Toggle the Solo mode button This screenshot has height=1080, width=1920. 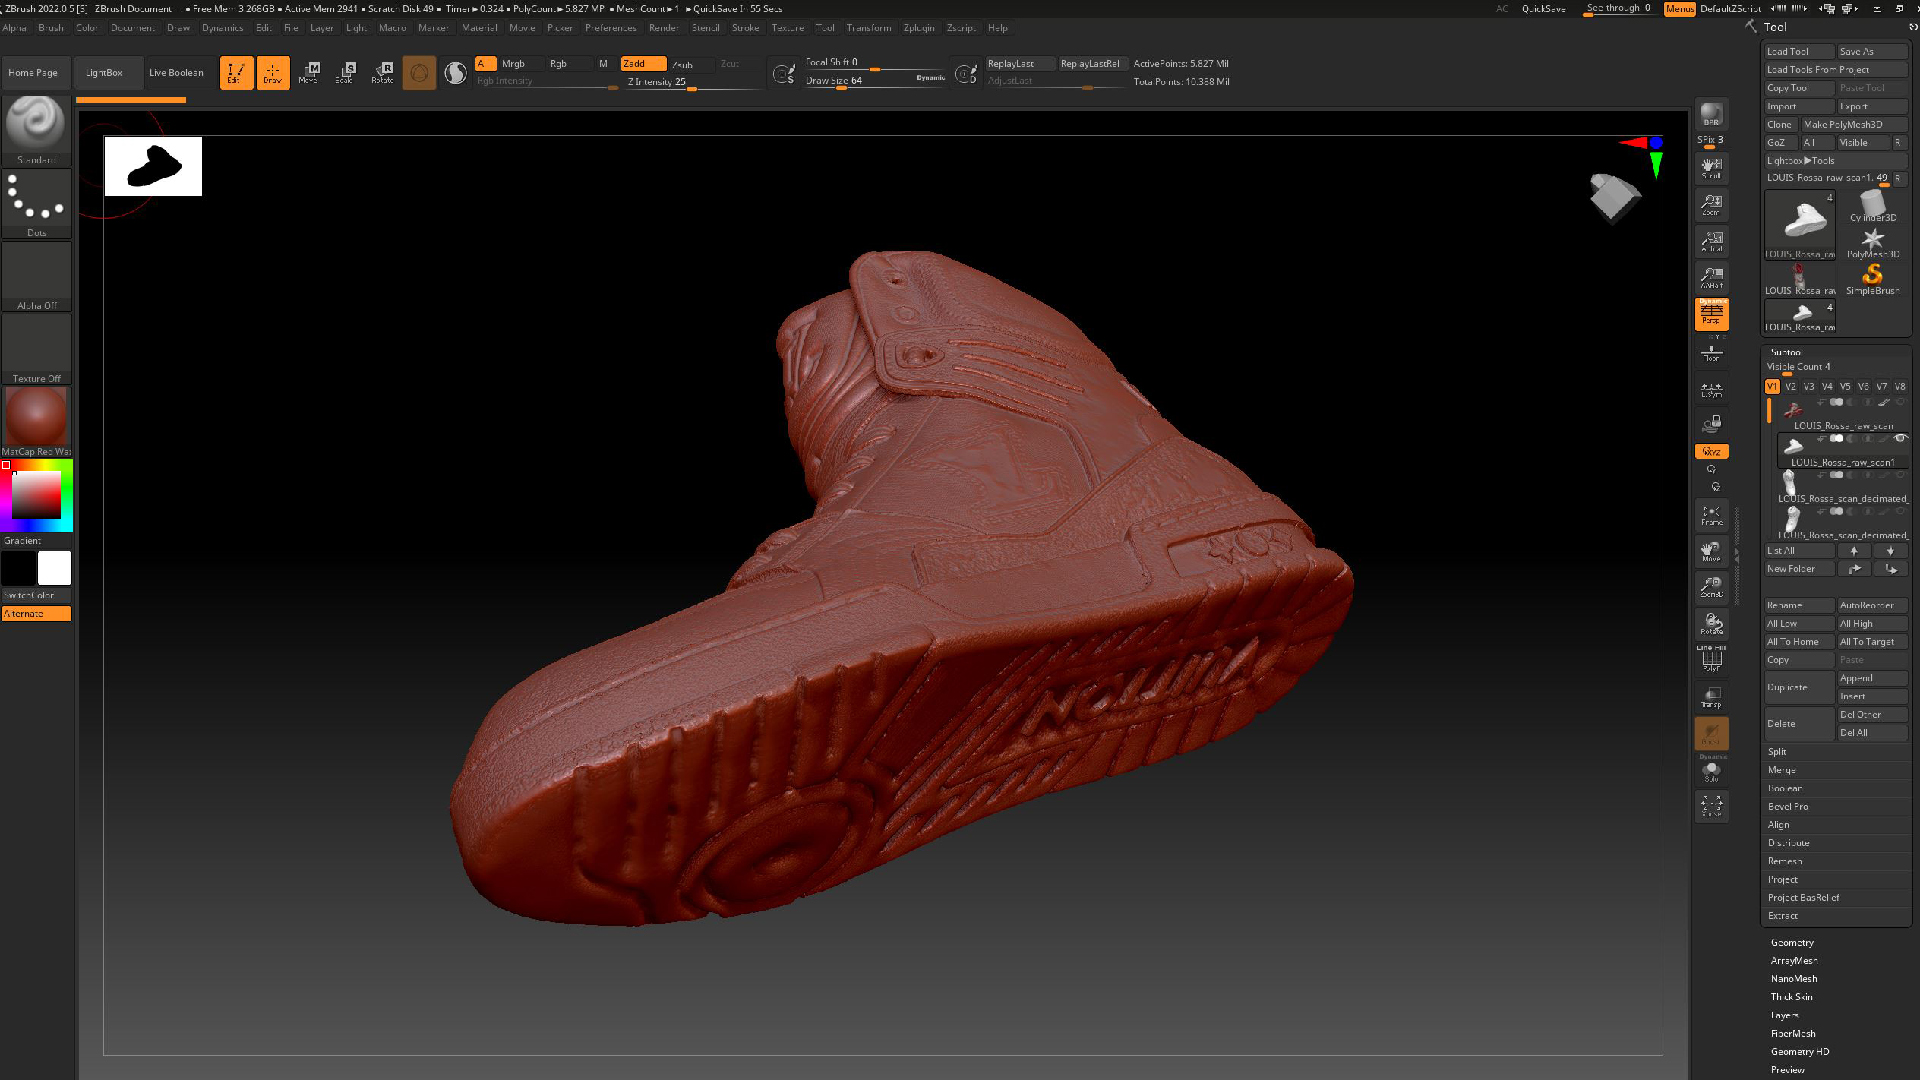pos(1711,770)
